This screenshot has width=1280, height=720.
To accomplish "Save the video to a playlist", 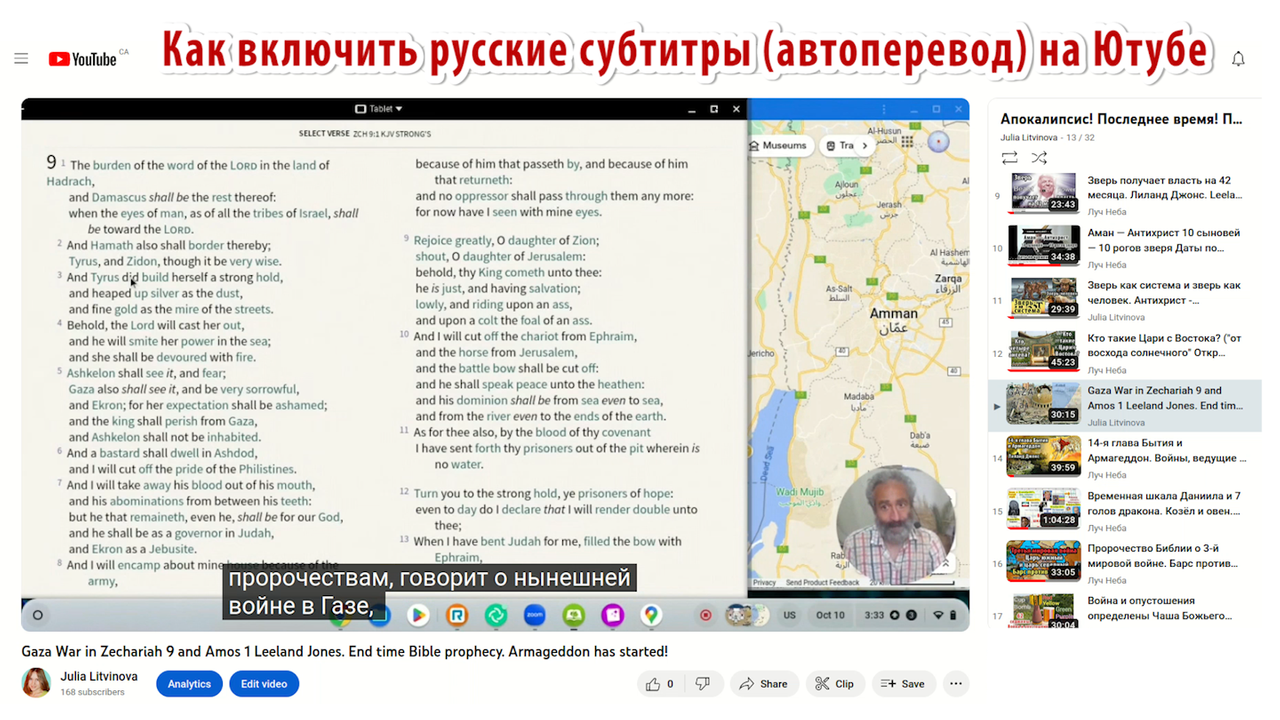I will (x=902, y=684).
